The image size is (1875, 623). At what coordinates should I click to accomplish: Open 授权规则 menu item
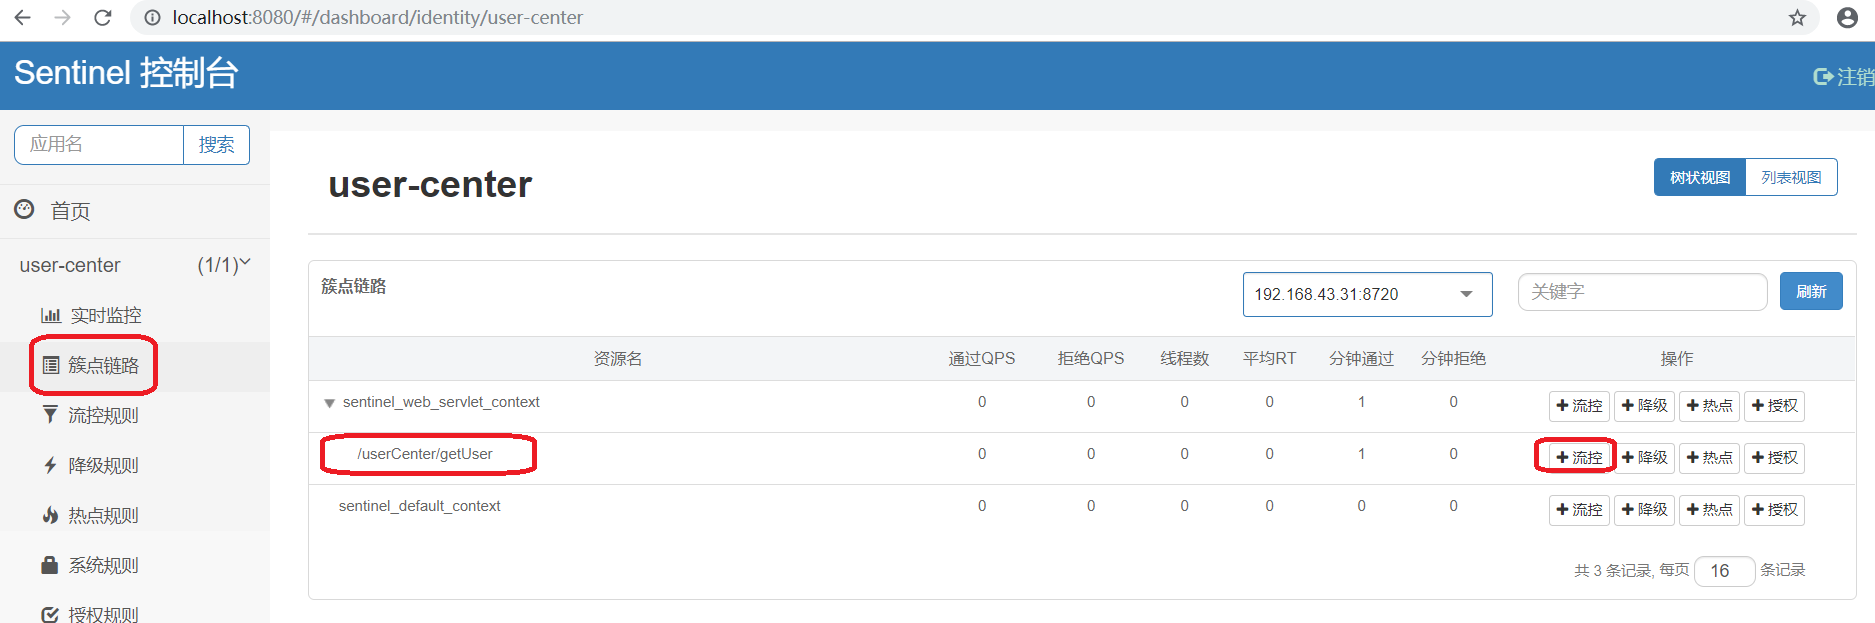tap(103, 613)
